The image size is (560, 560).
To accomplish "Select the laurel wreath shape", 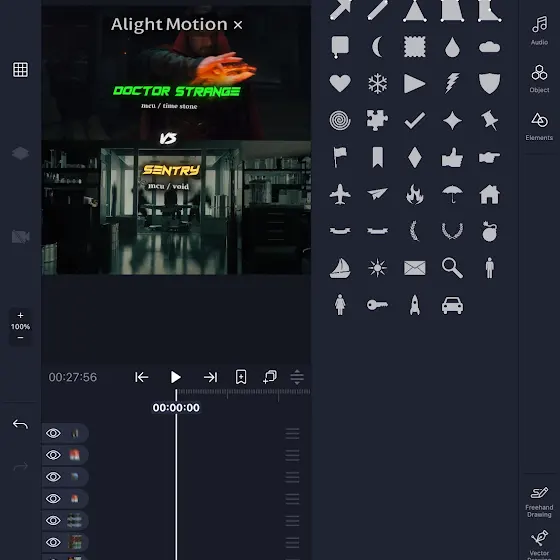I will click(452, 231).
